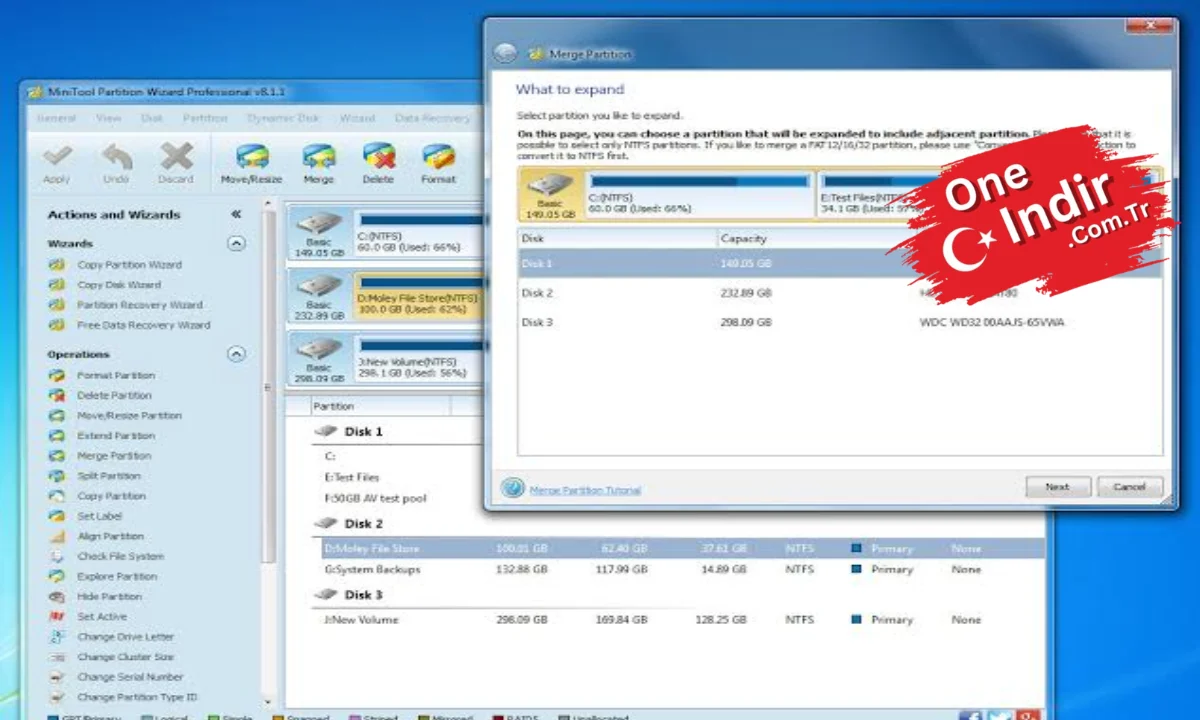
Task: Click the help icon in Merge dialog
Action: coord(512,488)
